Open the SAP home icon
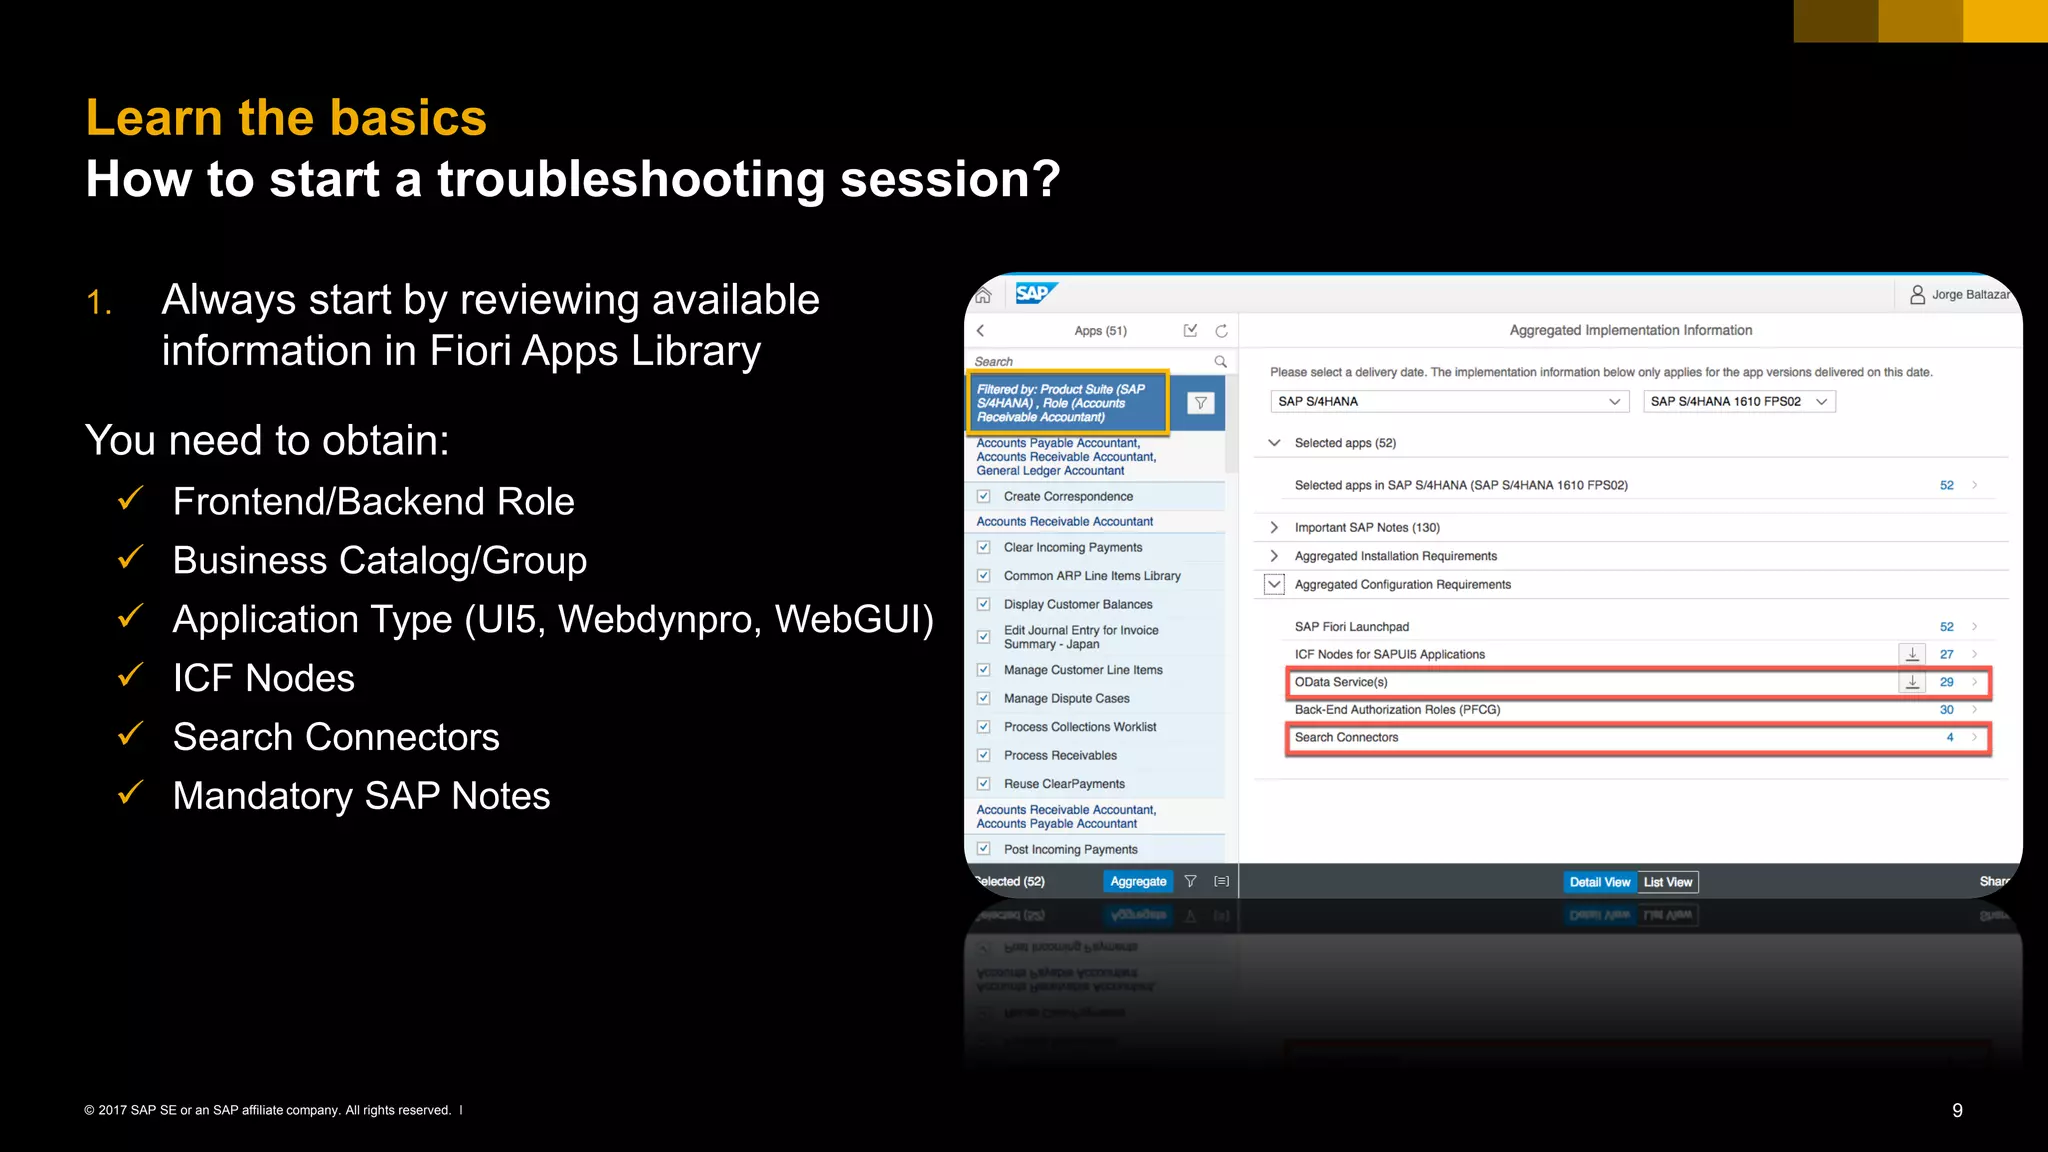 coord(983,295)
